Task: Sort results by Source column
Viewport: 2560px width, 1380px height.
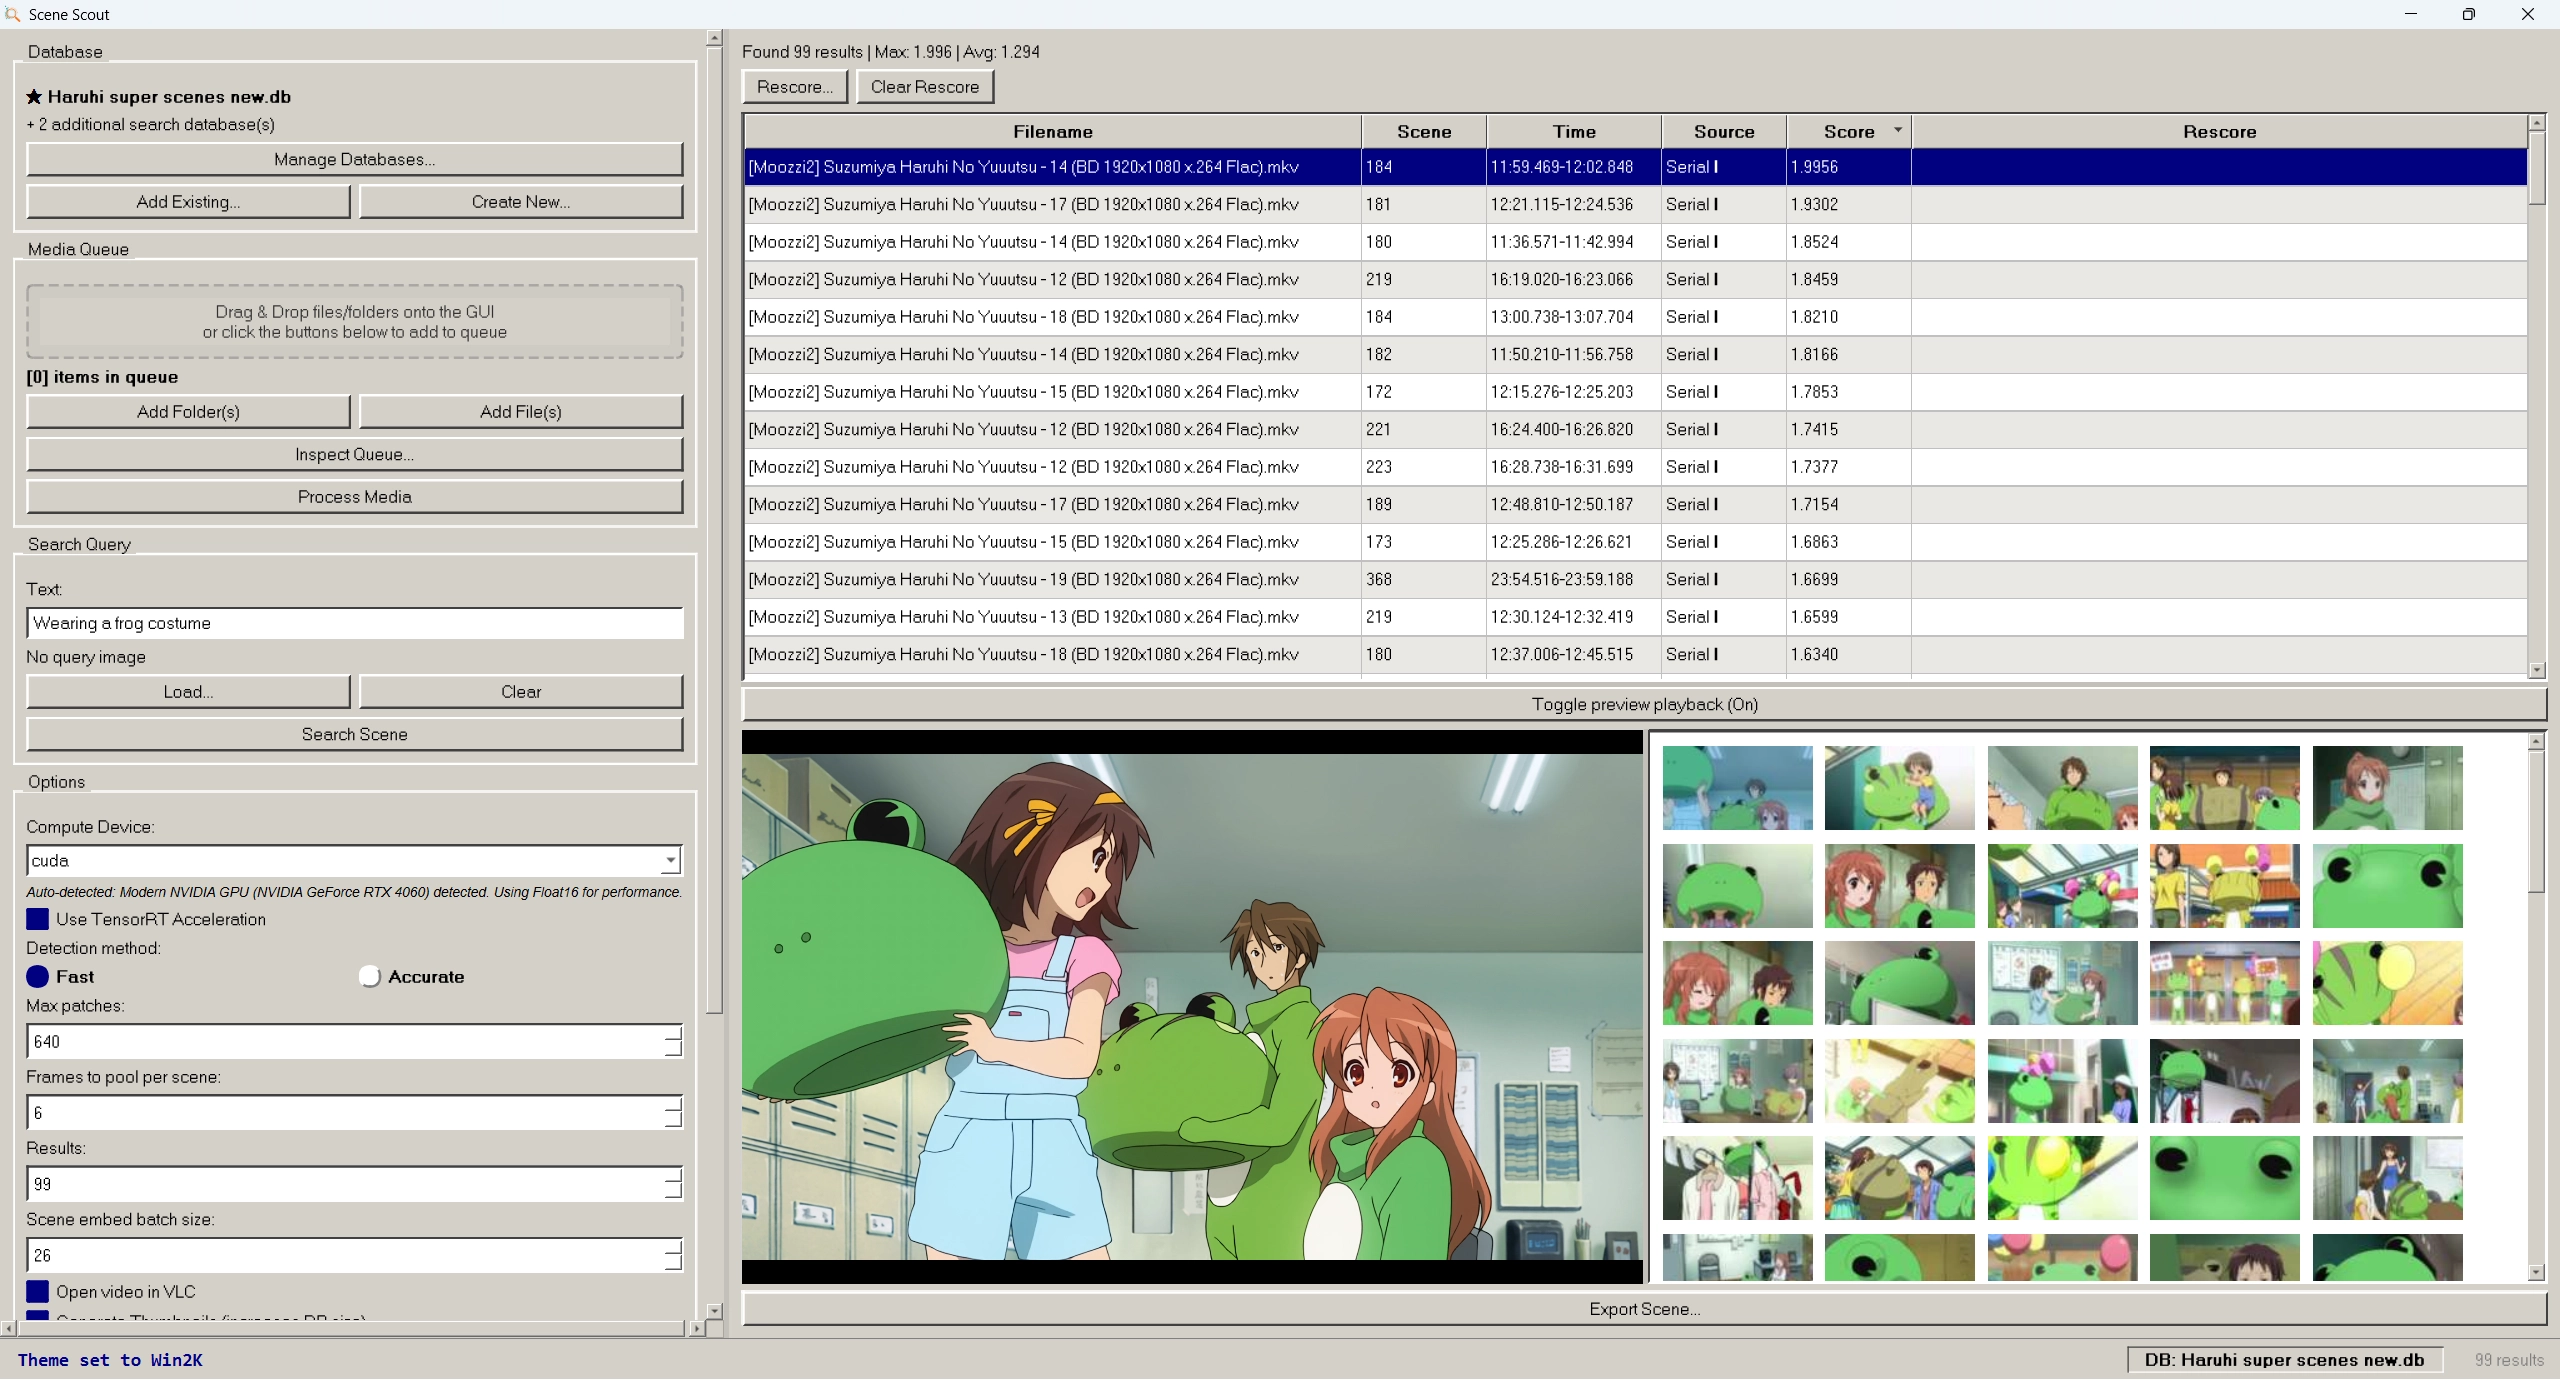Action: [1724, 132]
